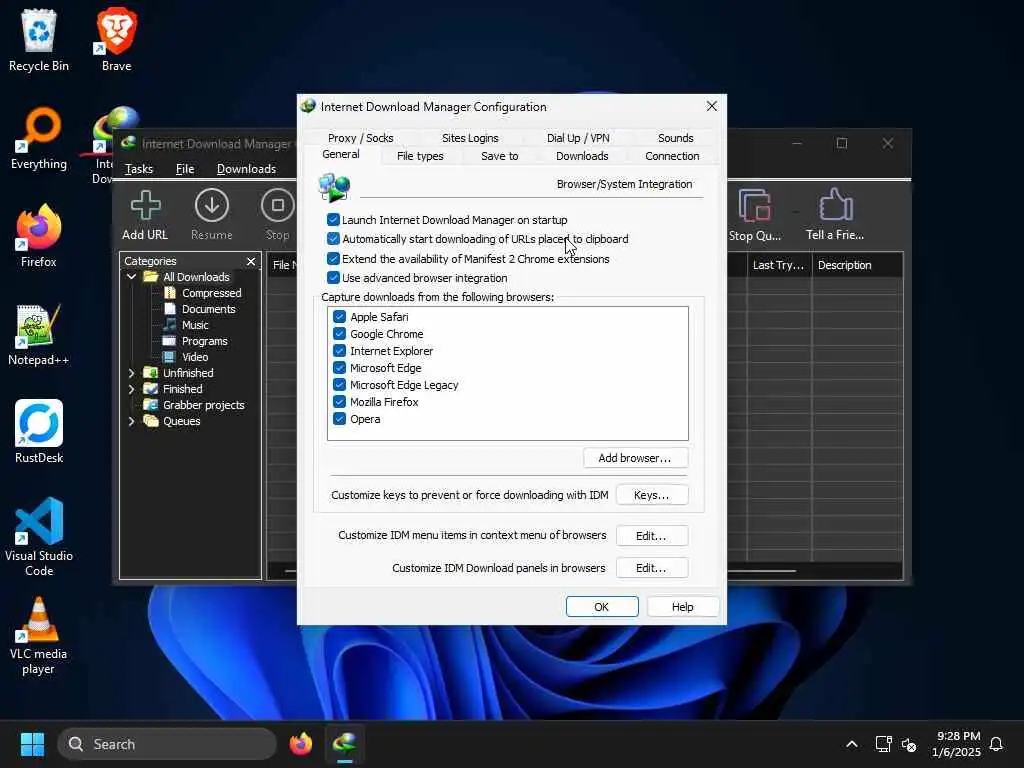The width and height of the screenshot is (1024, 768).
Task: Open the File menu in IDM
Action: point(185,169)
